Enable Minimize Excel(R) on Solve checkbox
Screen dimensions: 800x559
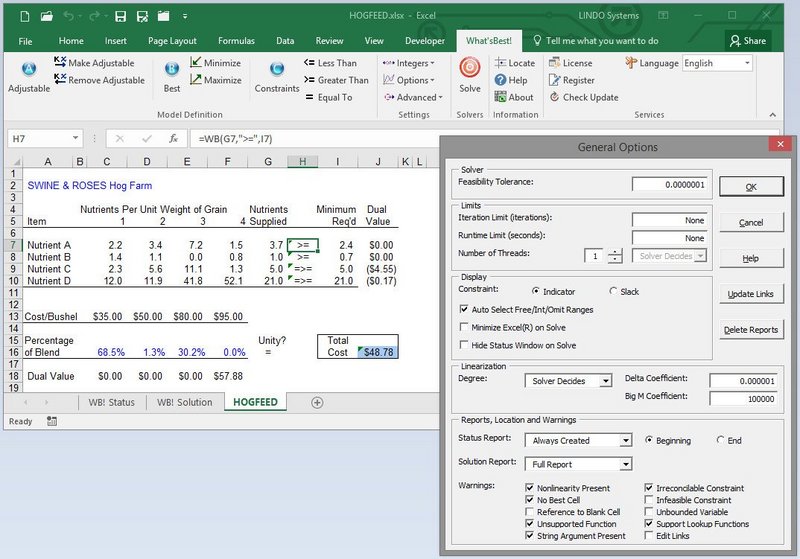pyautogui.click(x=464, y=327)
